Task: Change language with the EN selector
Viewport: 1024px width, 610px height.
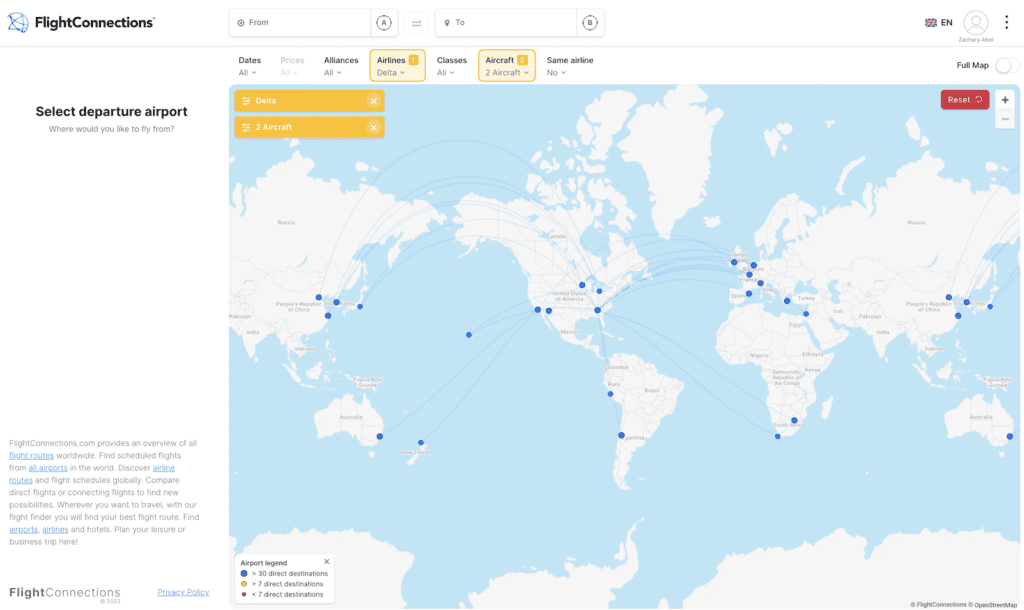Action: [x=939, y=22]
